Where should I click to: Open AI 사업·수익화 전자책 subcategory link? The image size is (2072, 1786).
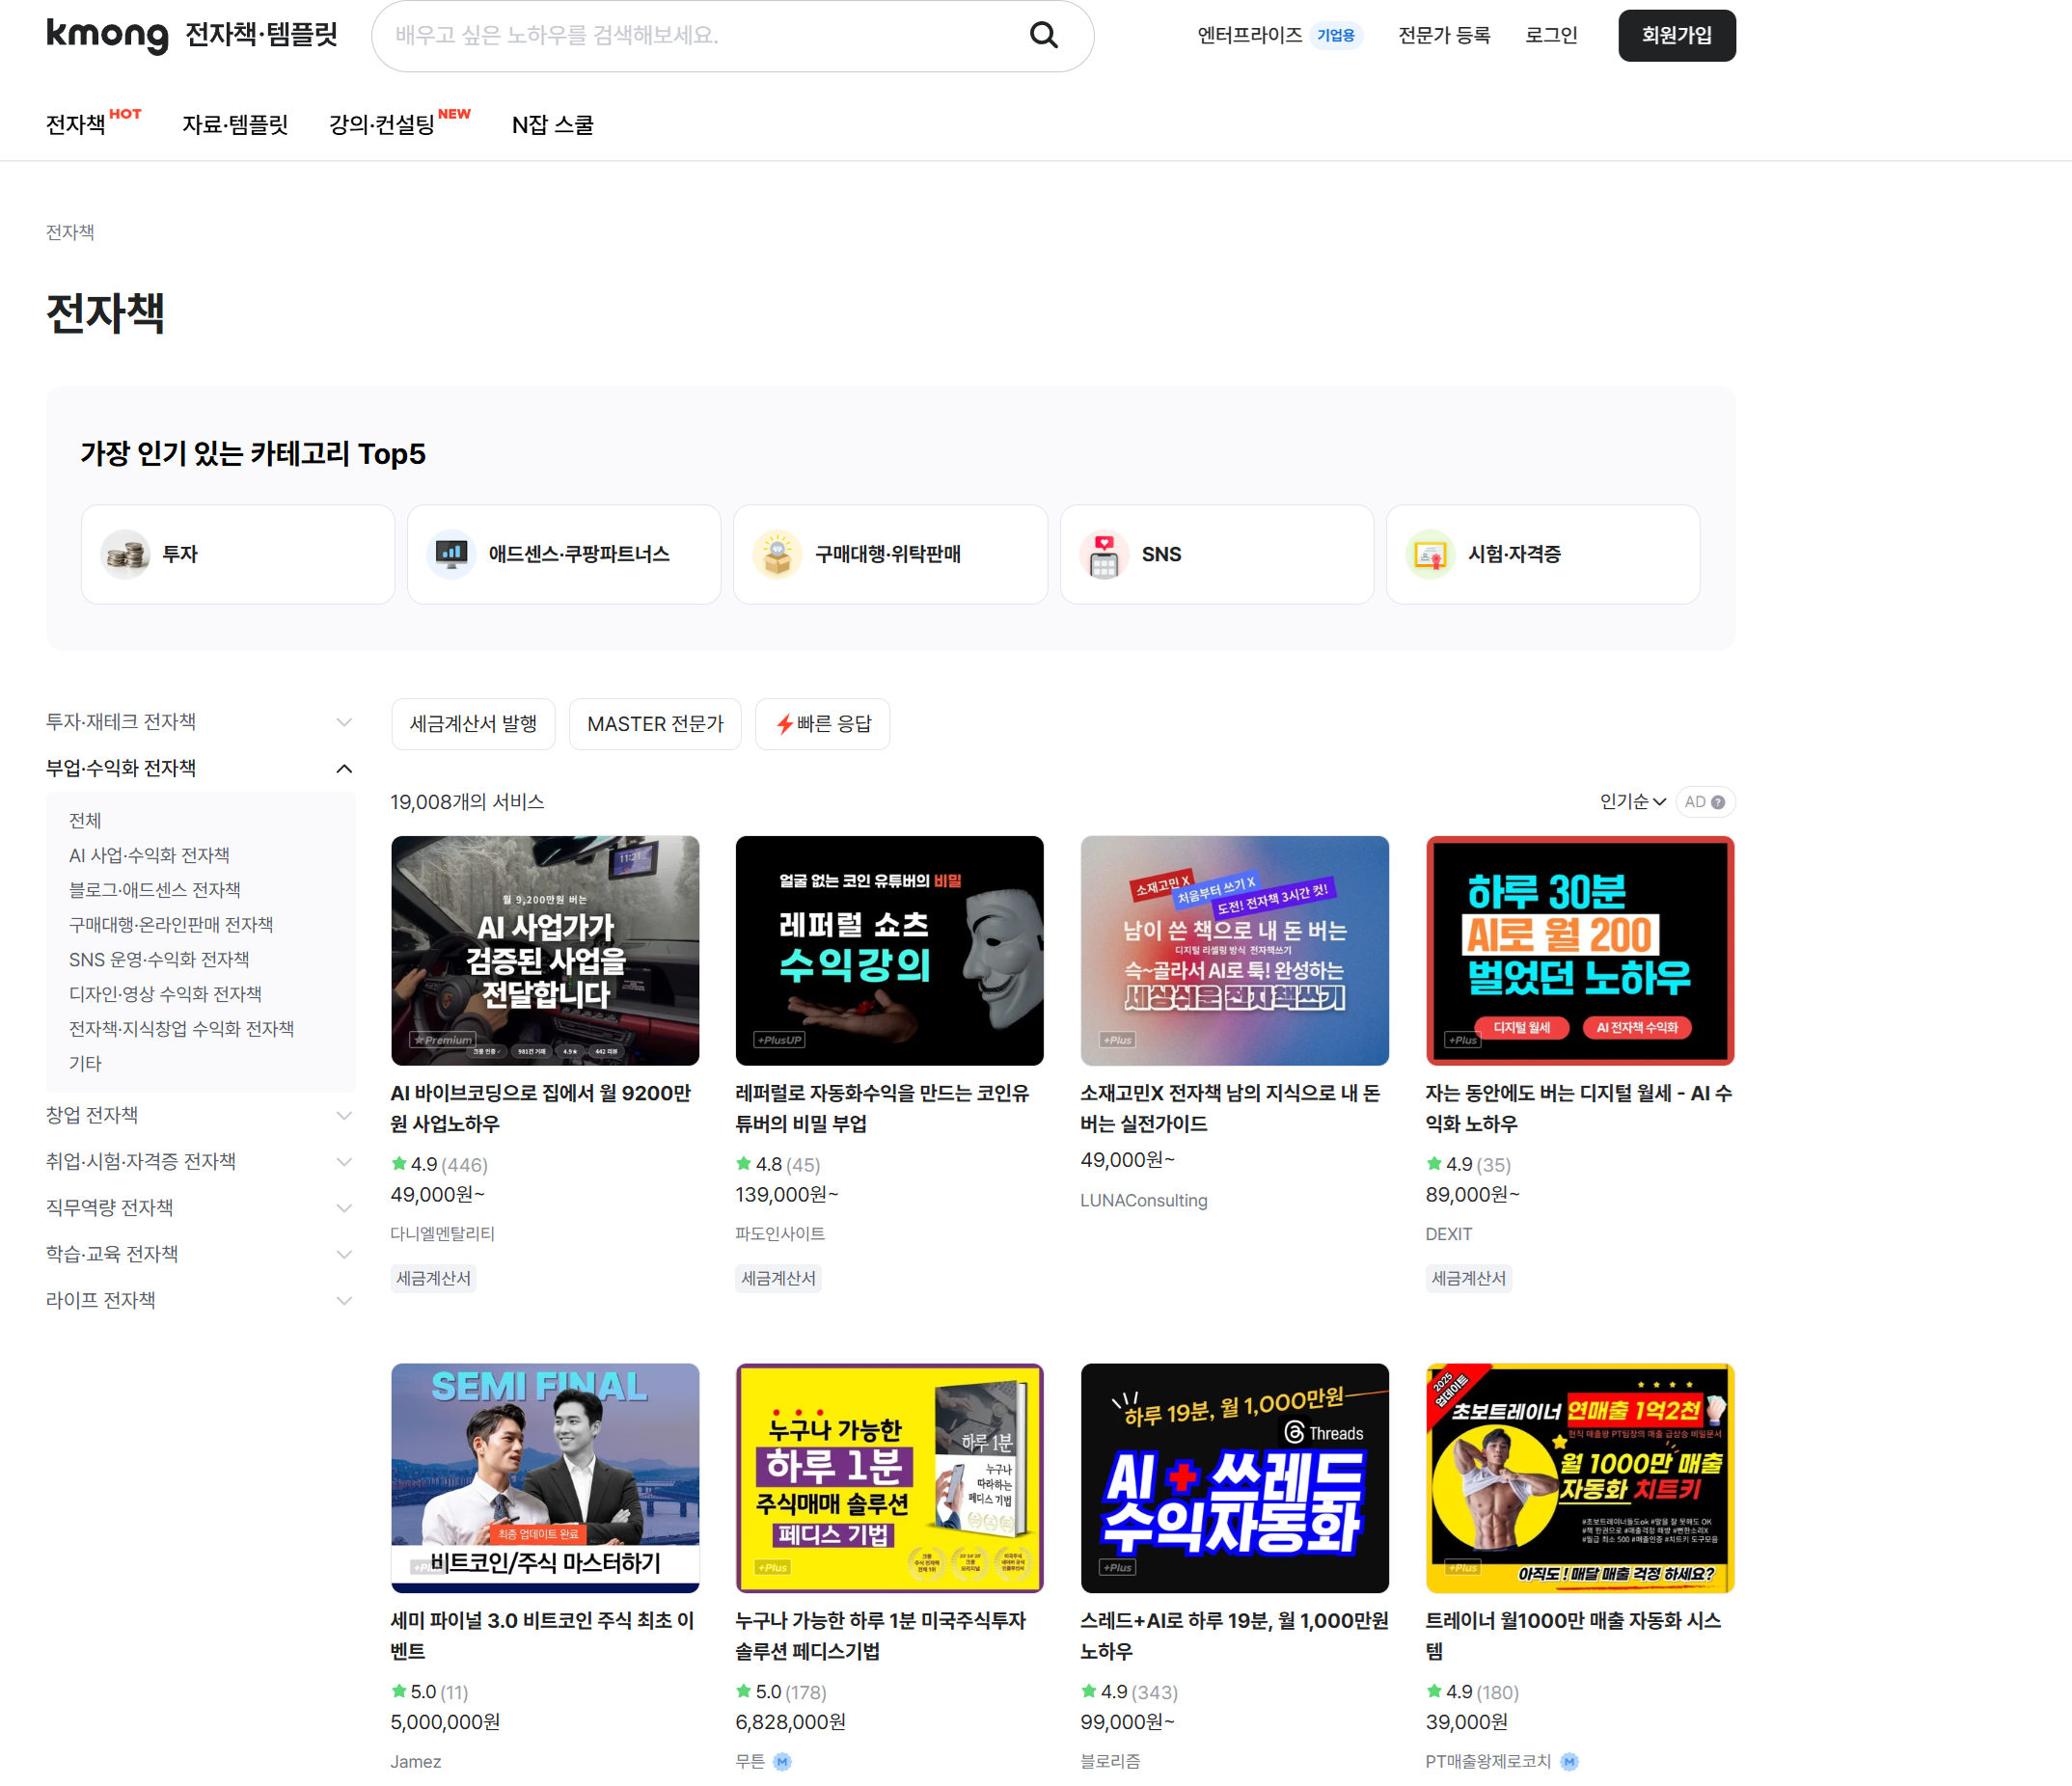pos(149,855)
